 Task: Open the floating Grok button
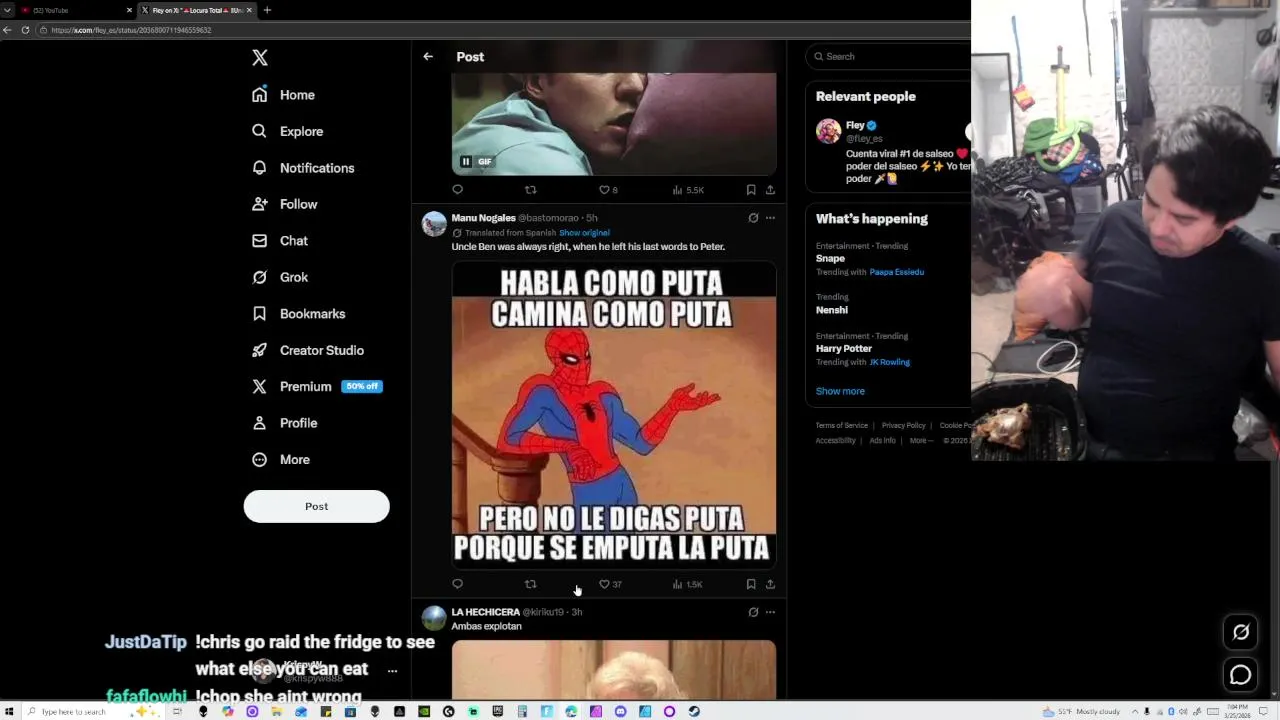point(1241,632)
